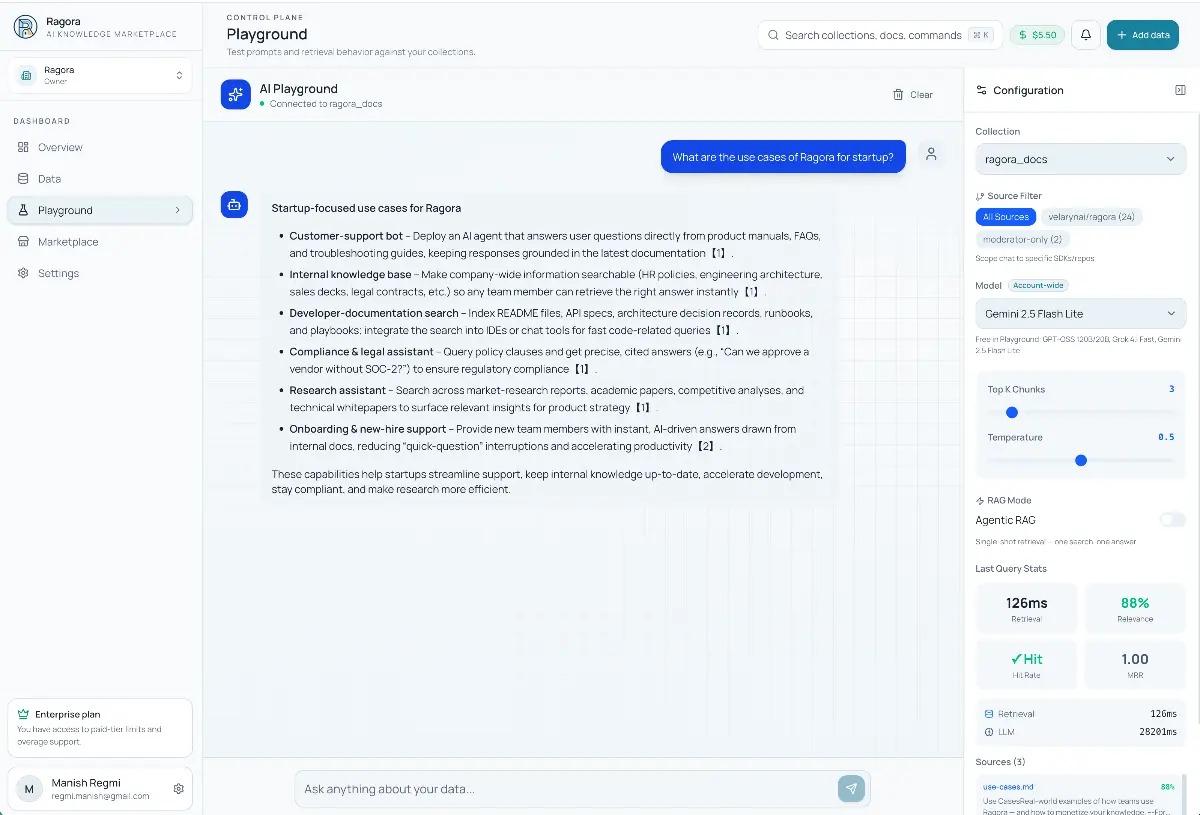Select the All Sources filter chip
Viewport: 1200px width, 815px height.
(x=1005, y=217)
